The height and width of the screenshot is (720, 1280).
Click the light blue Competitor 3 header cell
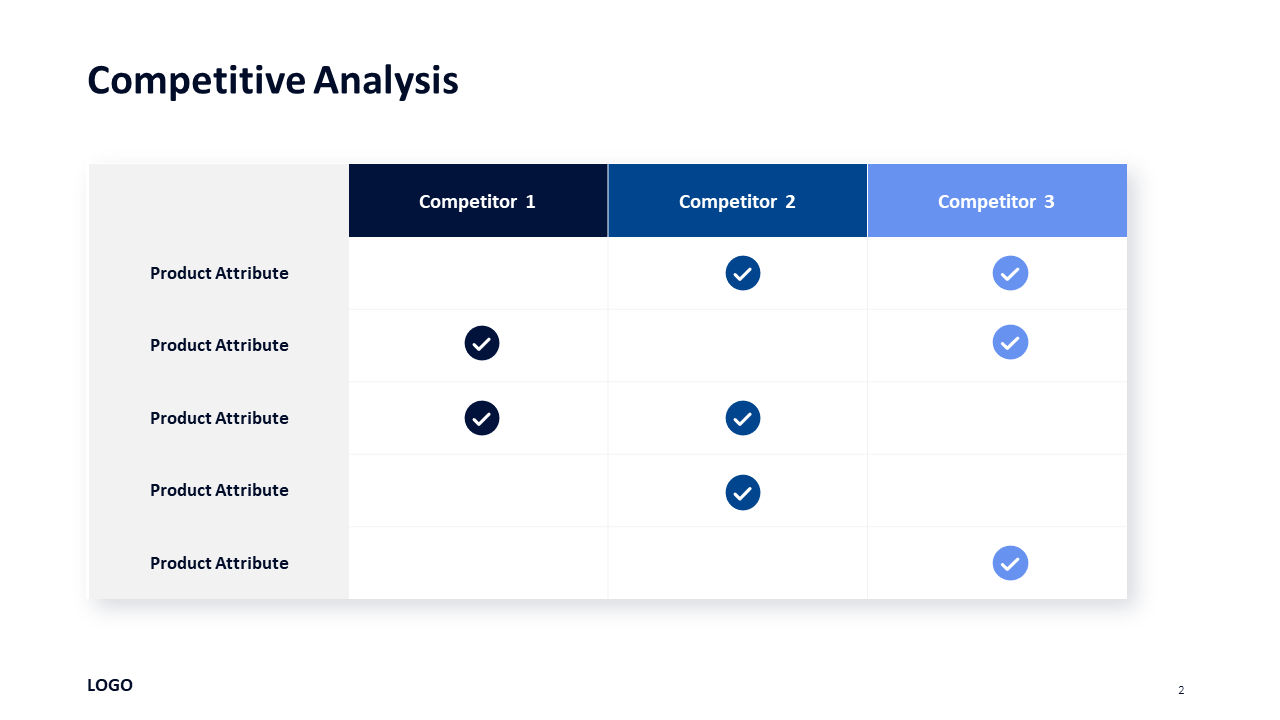[x=997, y=201]
